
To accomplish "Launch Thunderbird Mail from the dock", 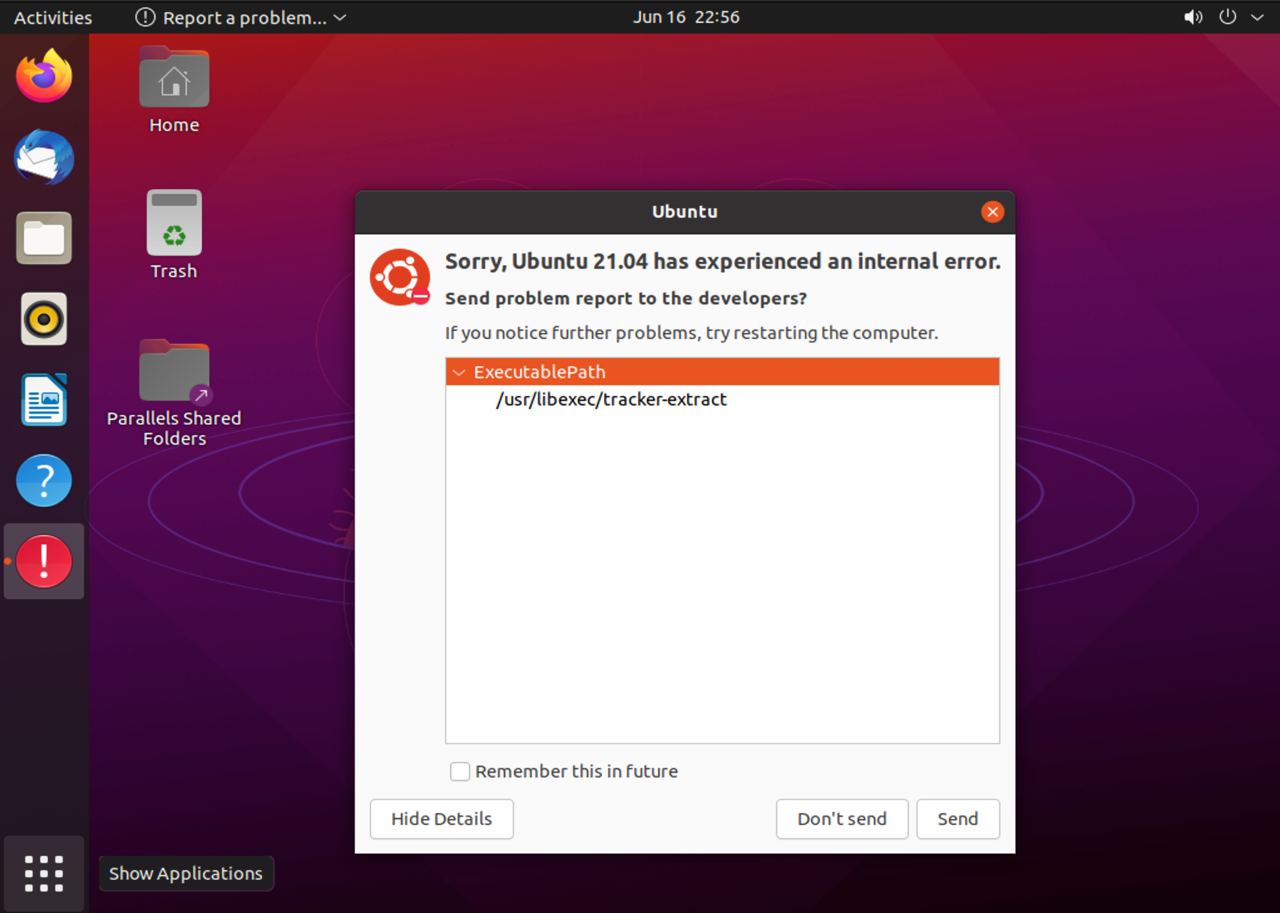I will [44, 157].
